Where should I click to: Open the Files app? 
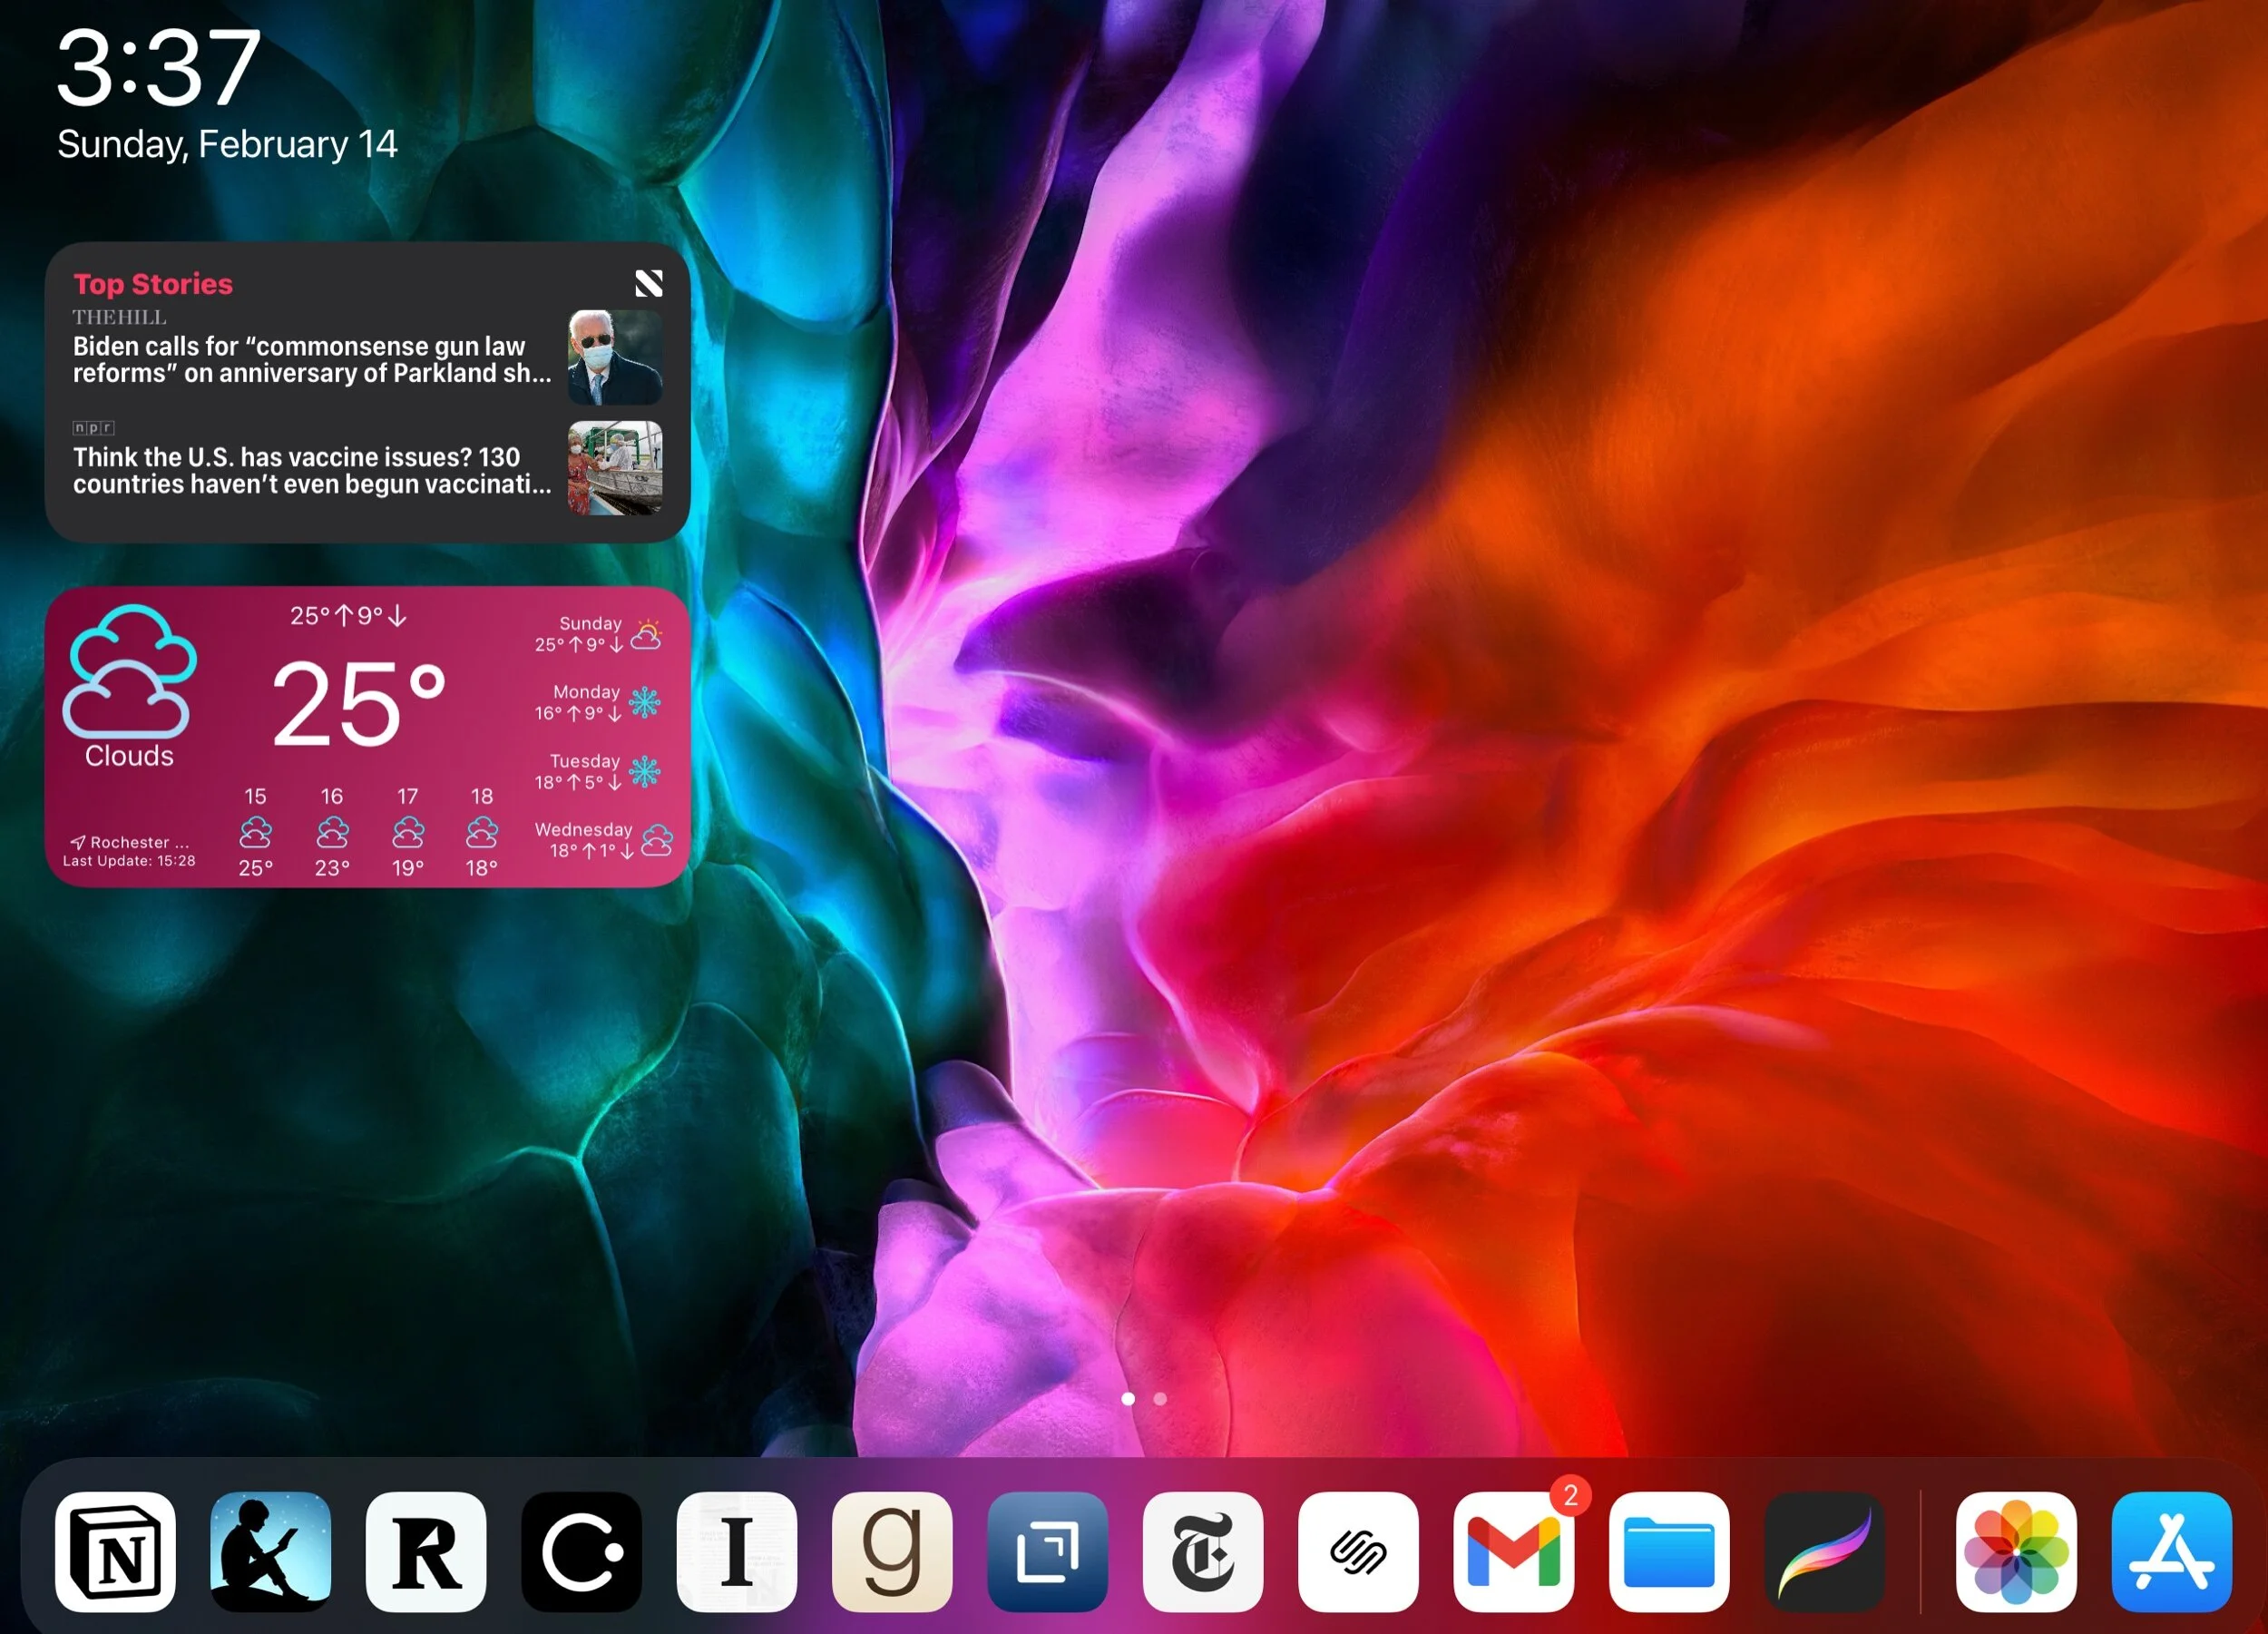coord(1669,1551)
